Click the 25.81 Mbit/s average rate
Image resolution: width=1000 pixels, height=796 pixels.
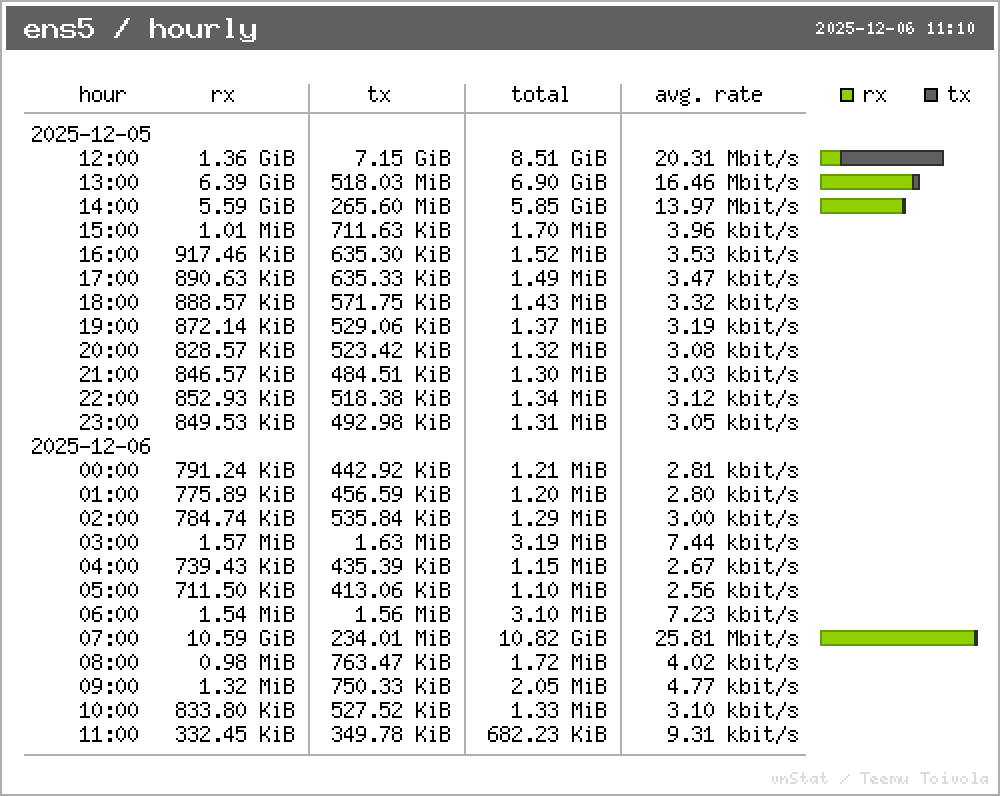727,638
